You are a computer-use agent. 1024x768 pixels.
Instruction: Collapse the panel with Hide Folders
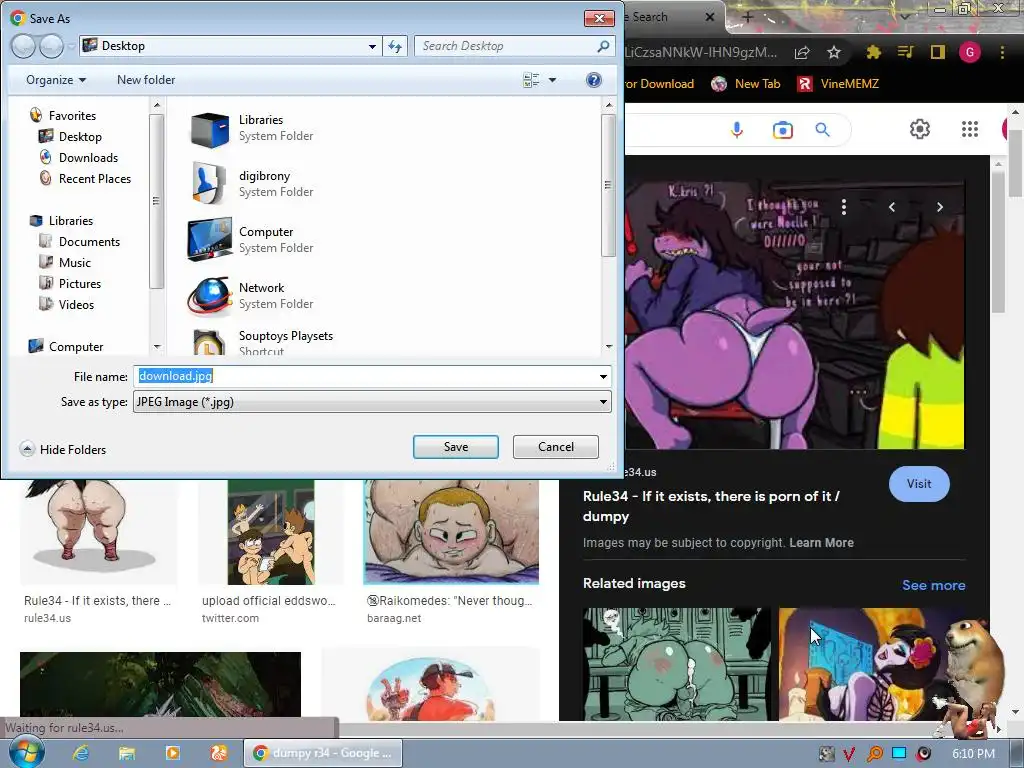[x=63, y=449]
